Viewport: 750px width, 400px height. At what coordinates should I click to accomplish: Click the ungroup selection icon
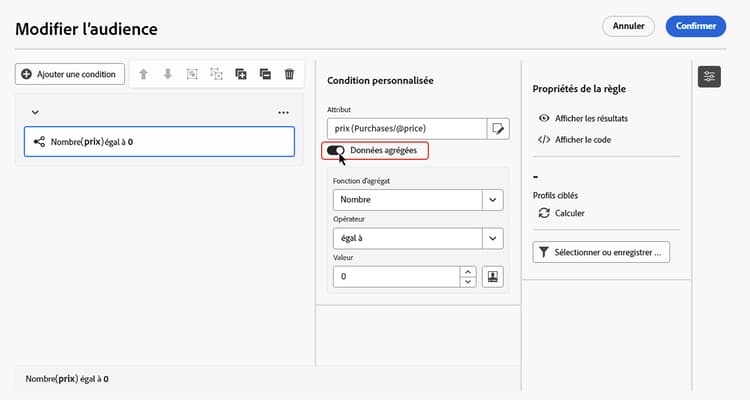(x=216, y=74)
